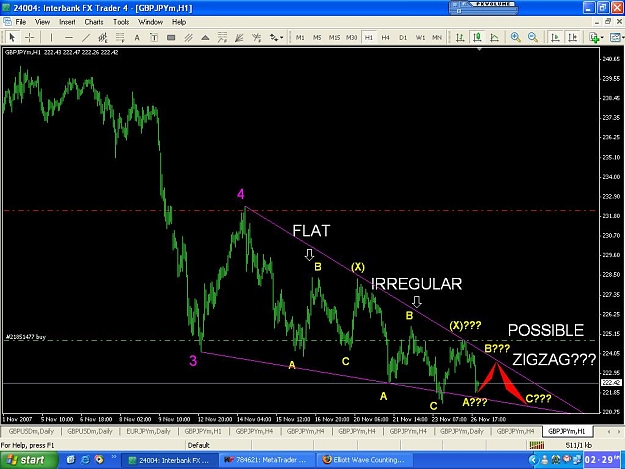
Task: Switch to the GBPJPYm,Daily chart tab
Action: click(462, 431)
